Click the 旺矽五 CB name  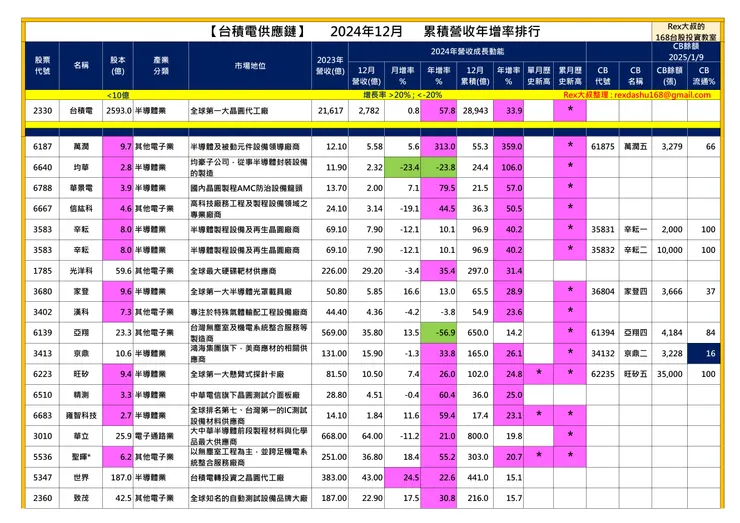pos(635,374)
